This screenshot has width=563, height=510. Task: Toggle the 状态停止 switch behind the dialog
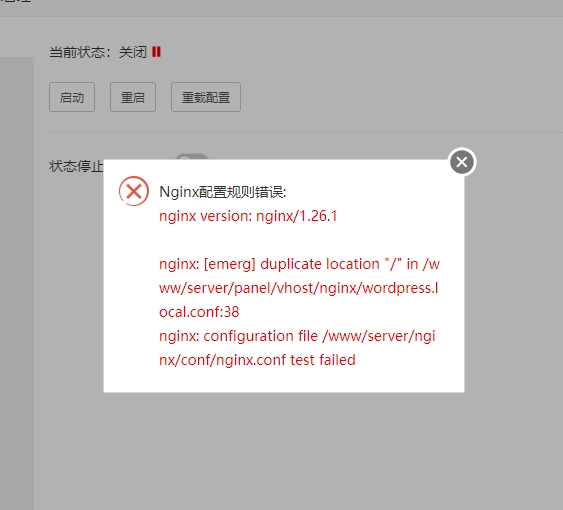192,157
